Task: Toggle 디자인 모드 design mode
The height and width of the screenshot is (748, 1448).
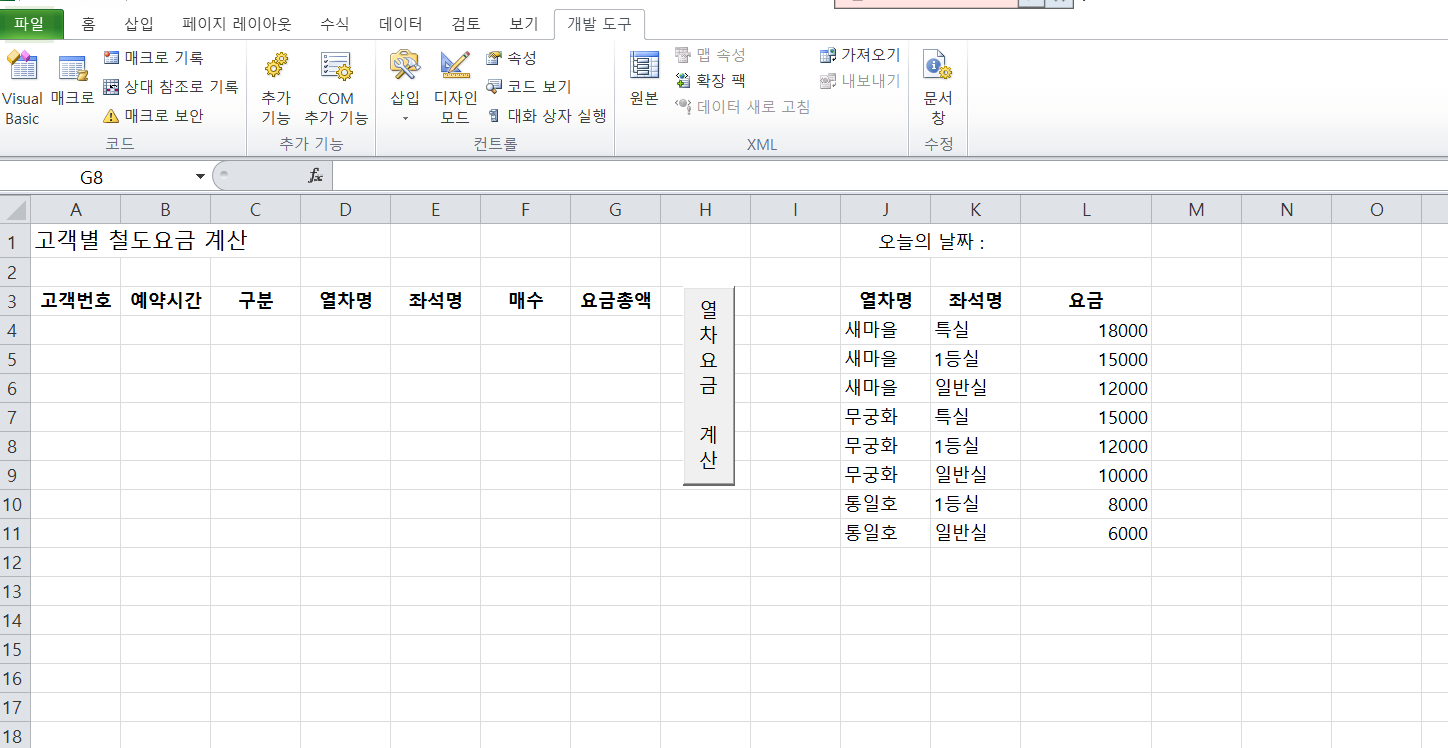Action: tap(455, 88)
